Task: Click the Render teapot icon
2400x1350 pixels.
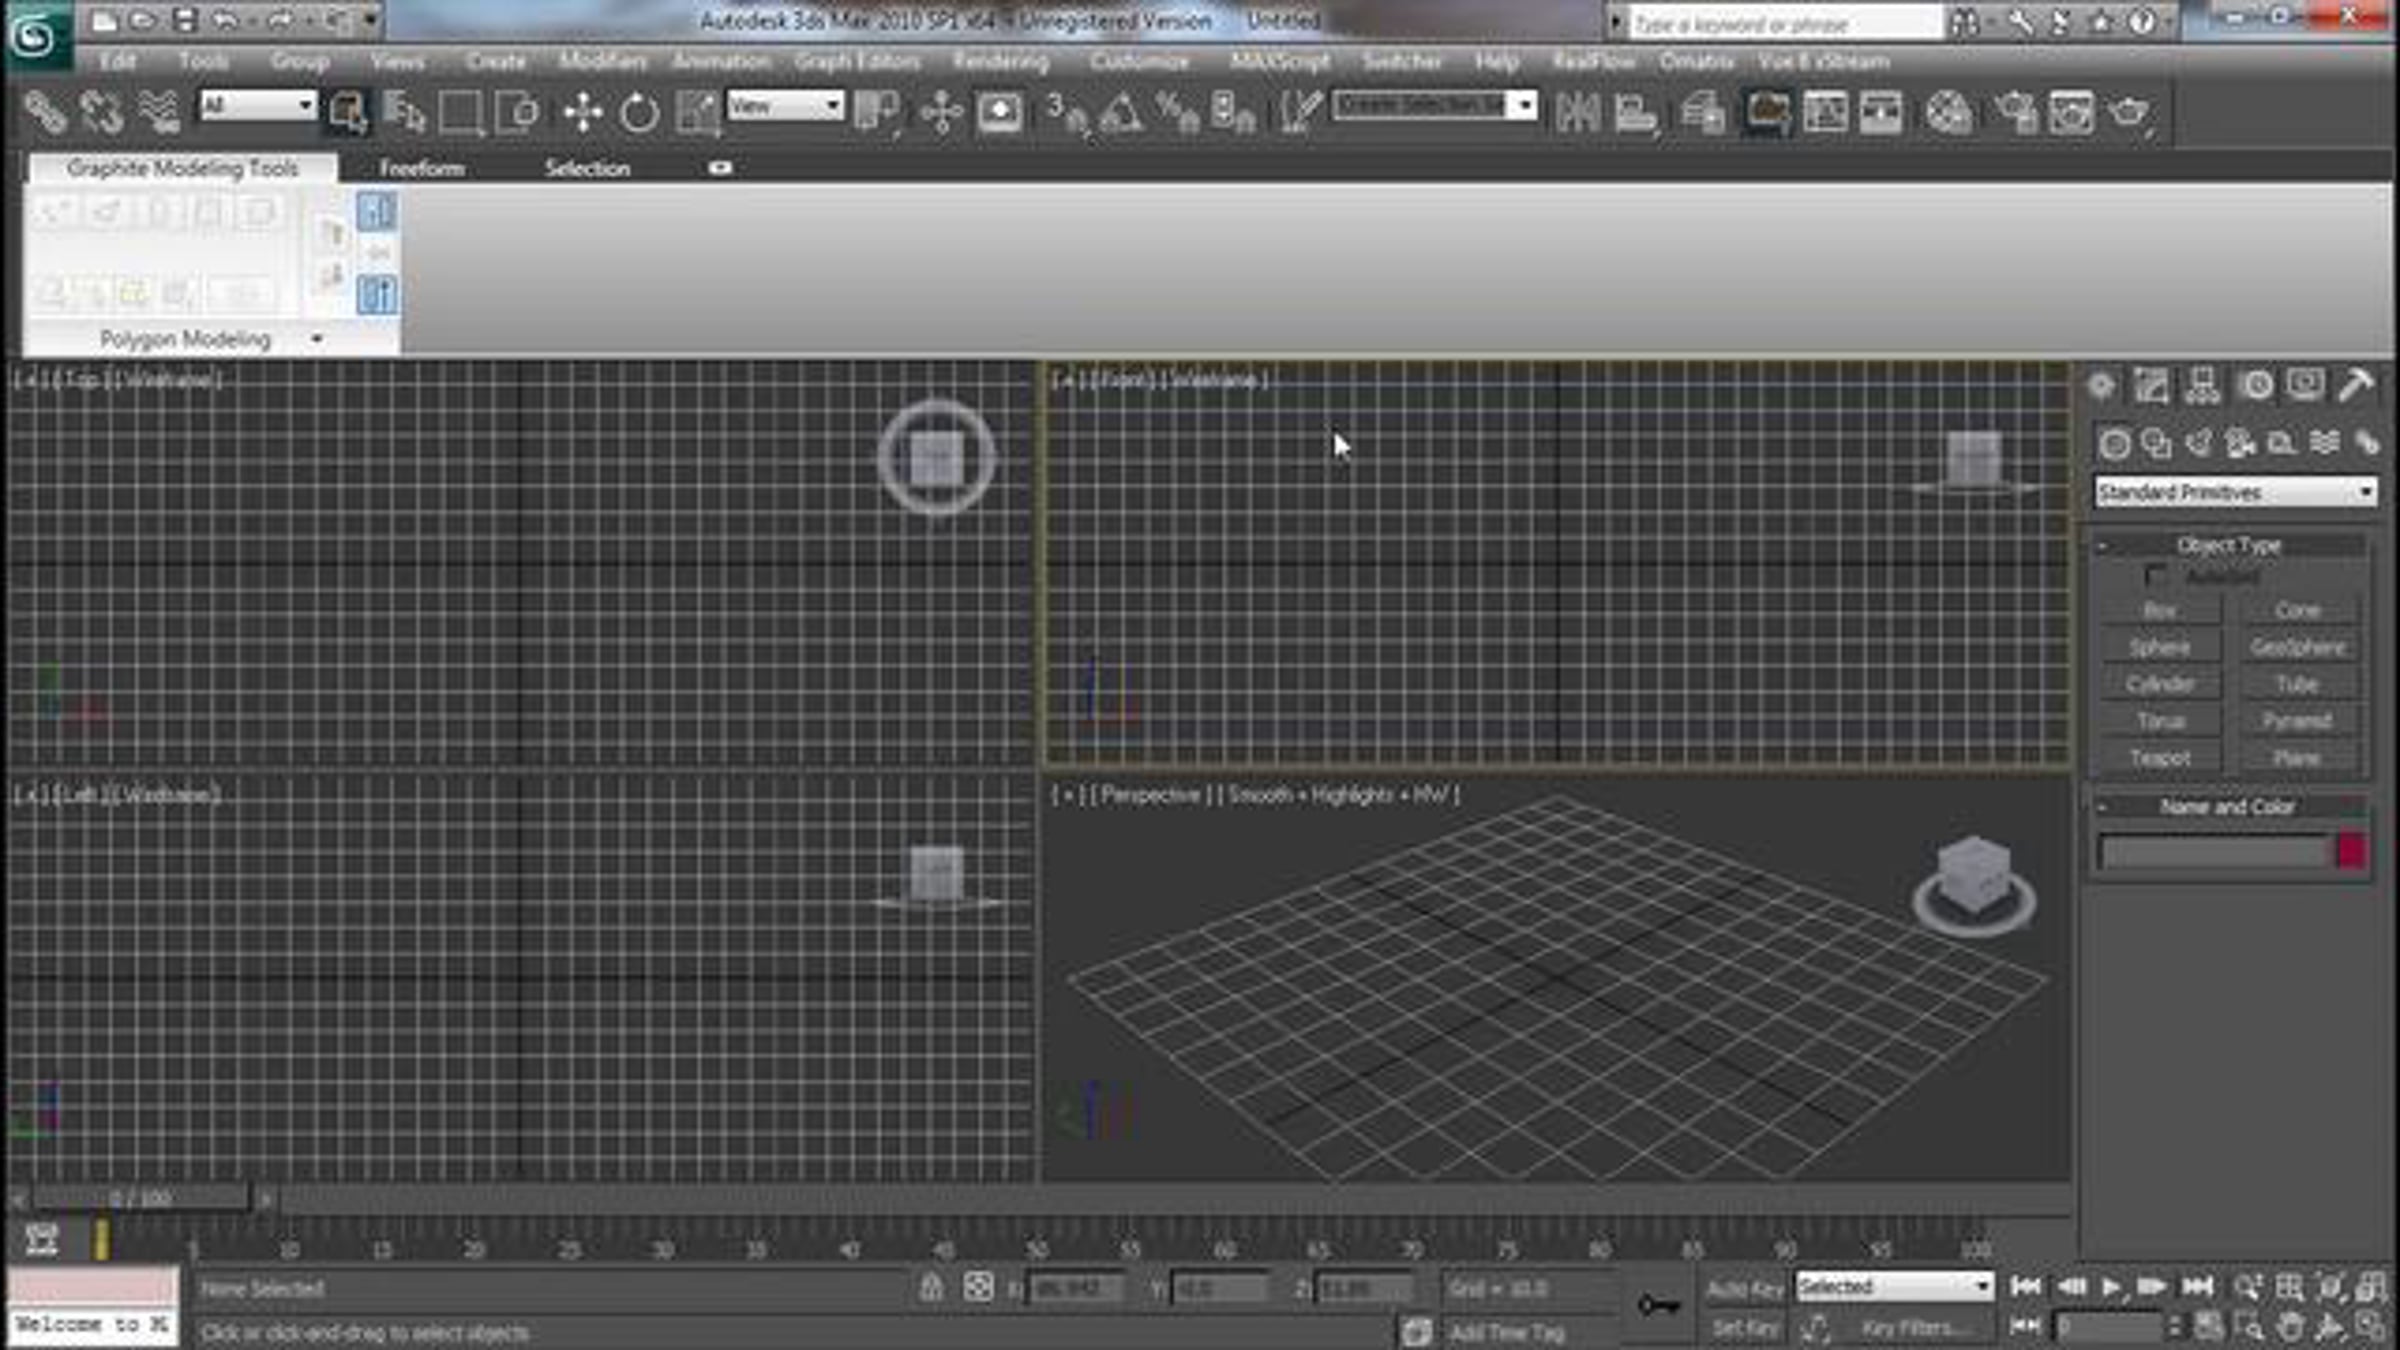Action: pos(2129,112)
